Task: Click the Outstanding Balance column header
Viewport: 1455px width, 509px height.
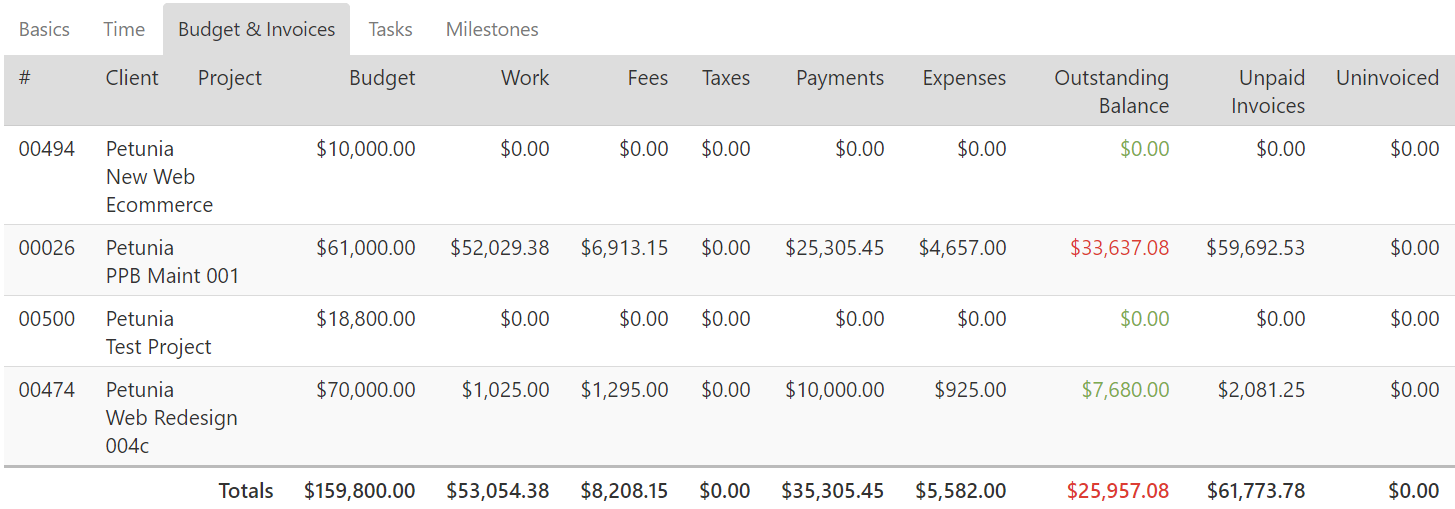Action: coord(1111,91)
